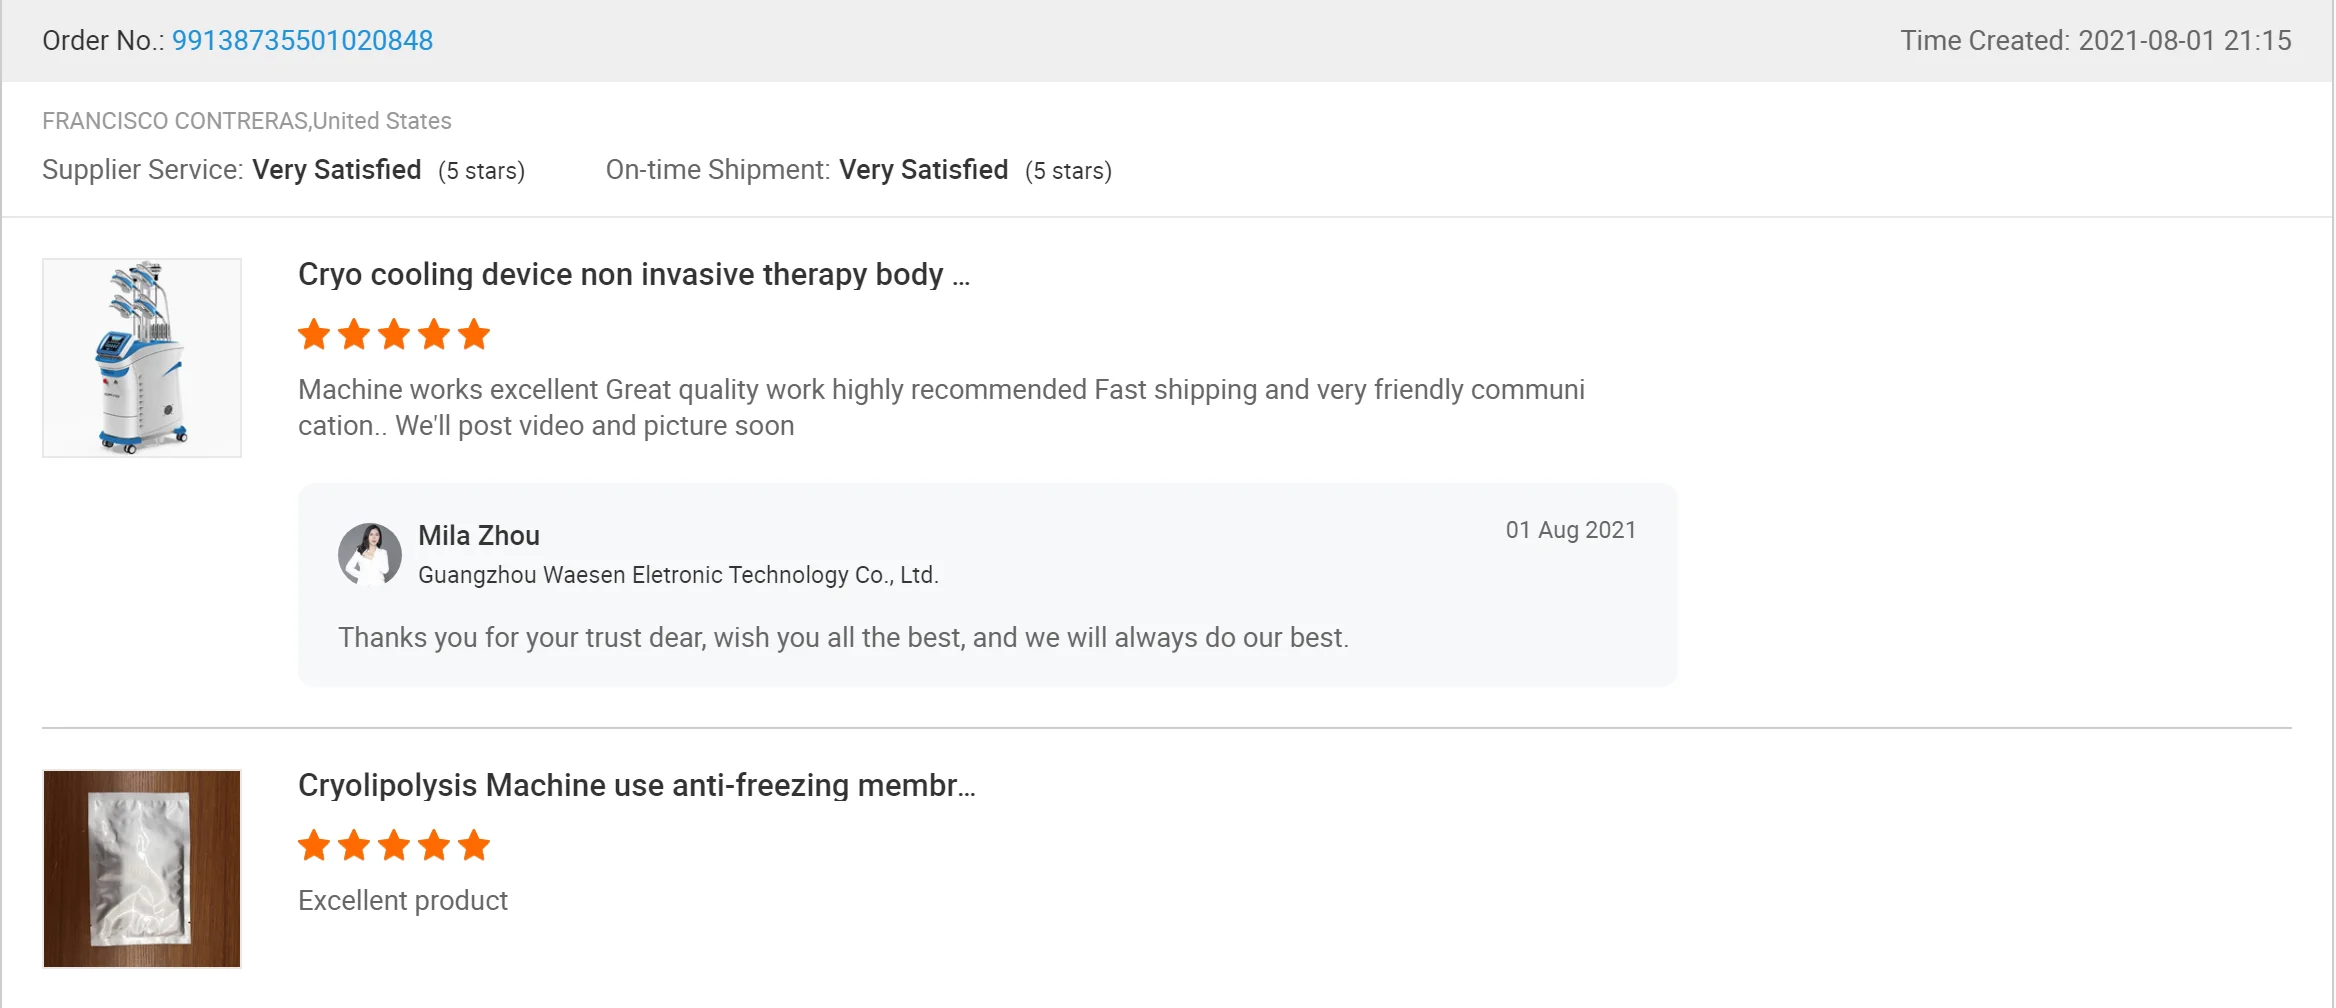Click Mila Zhou's profile avatar
2336x1008 pixels.
point(370,554)
